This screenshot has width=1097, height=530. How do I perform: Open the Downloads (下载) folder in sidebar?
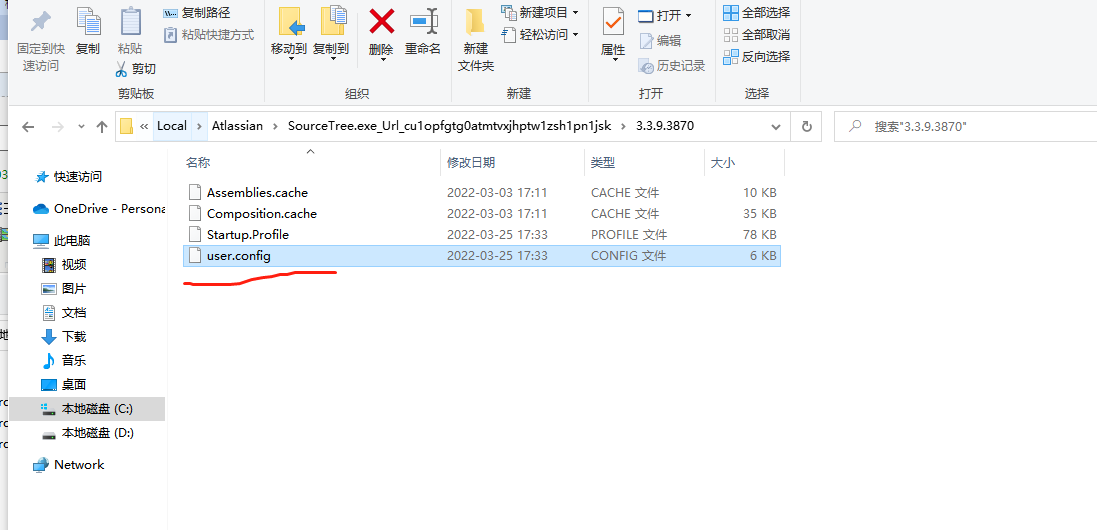pyautogui.click(x=64, y=337)
